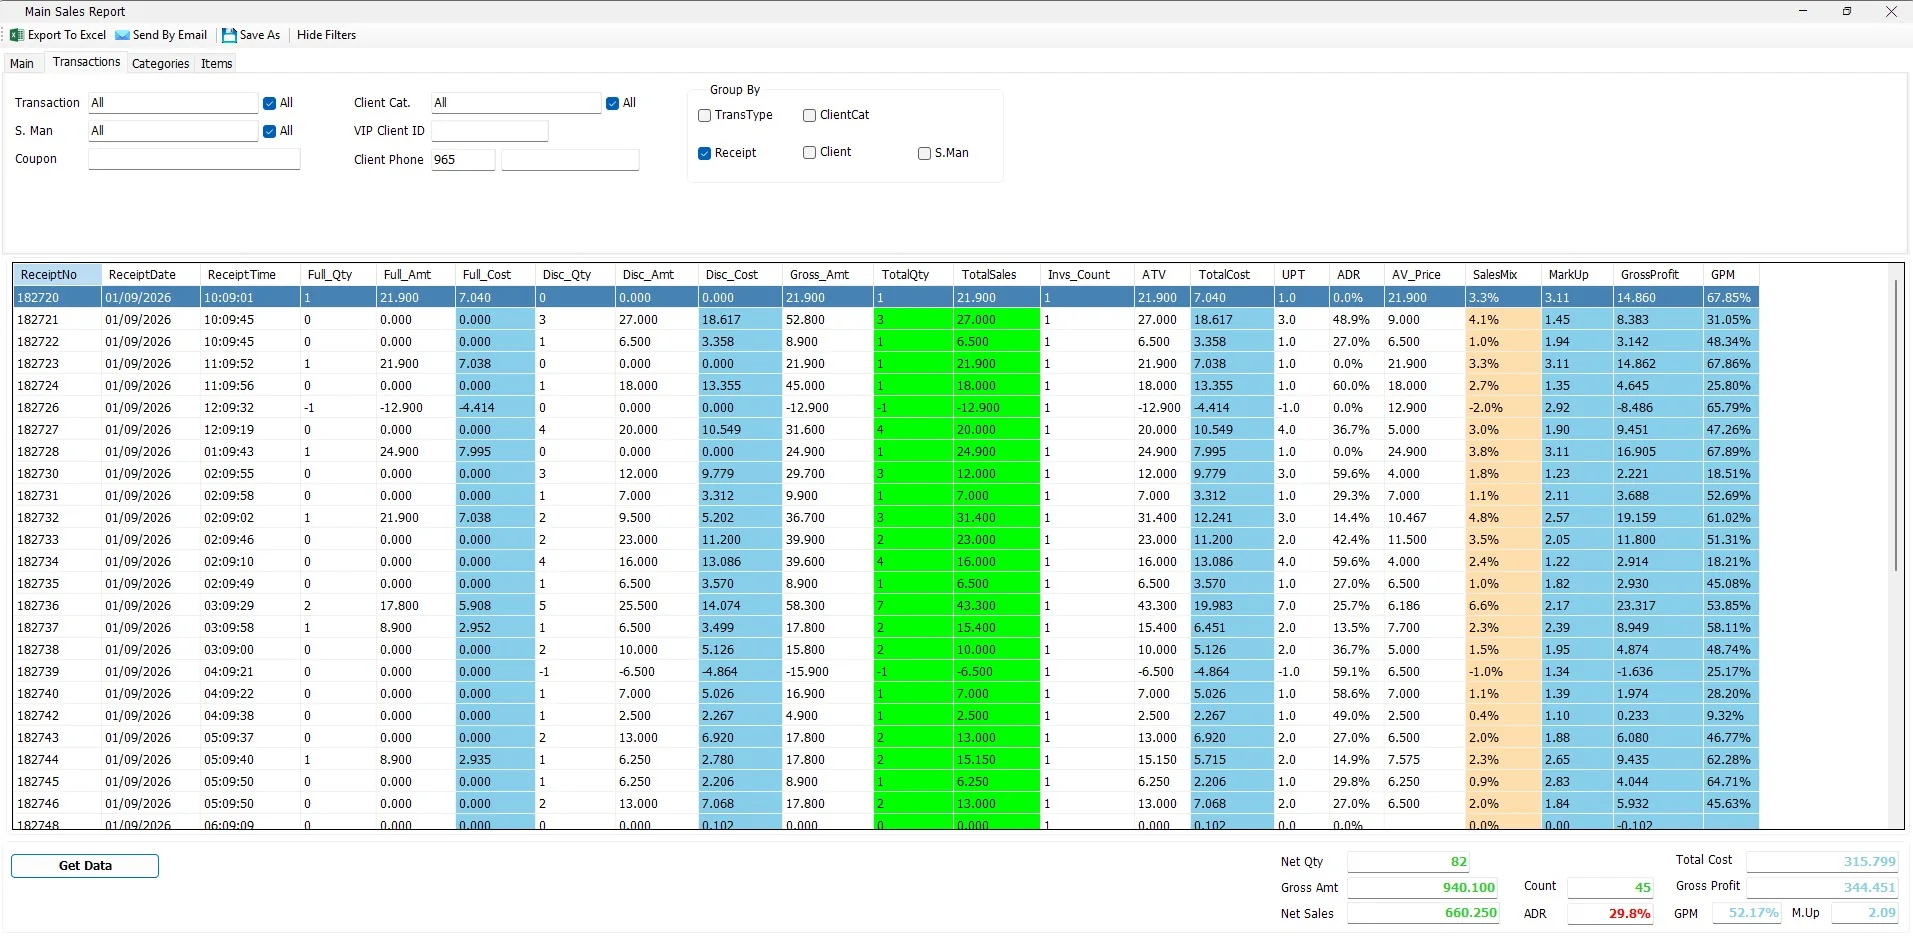Click the VIP Client ID input field
Screen dimensions: 1913x939
pyautogui.click(x=490, y=131)
